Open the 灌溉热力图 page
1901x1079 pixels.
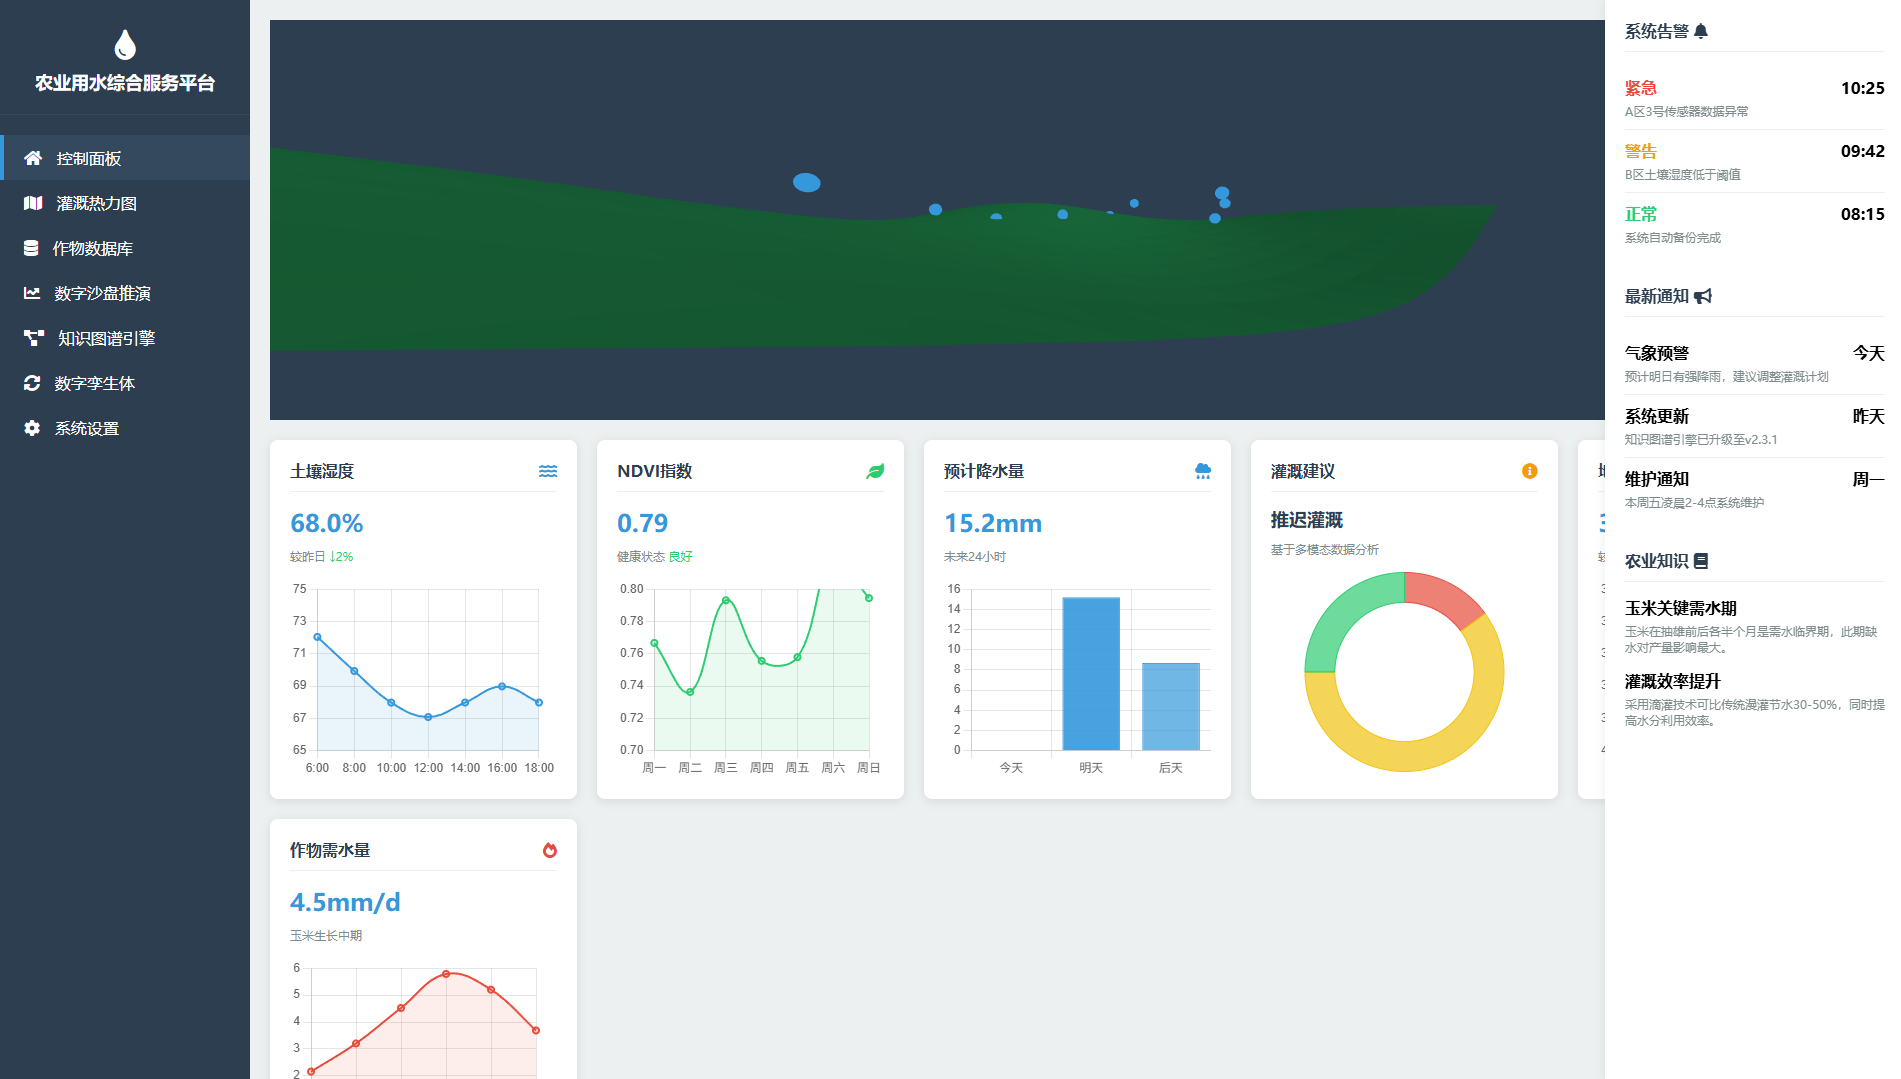click(96, 203)
